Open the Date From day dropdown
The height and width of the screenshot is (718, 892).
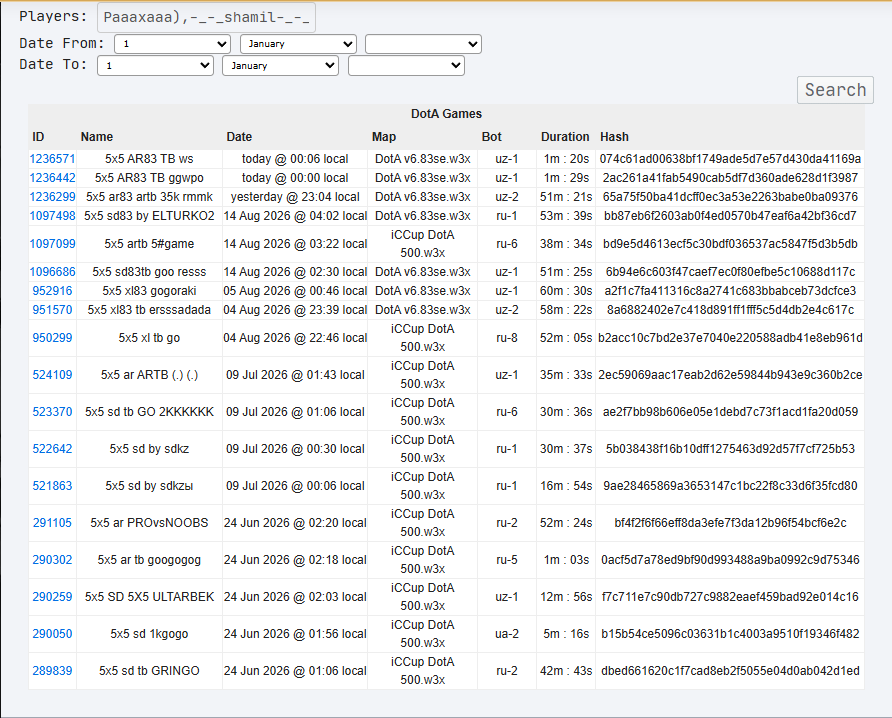(172, 44)
